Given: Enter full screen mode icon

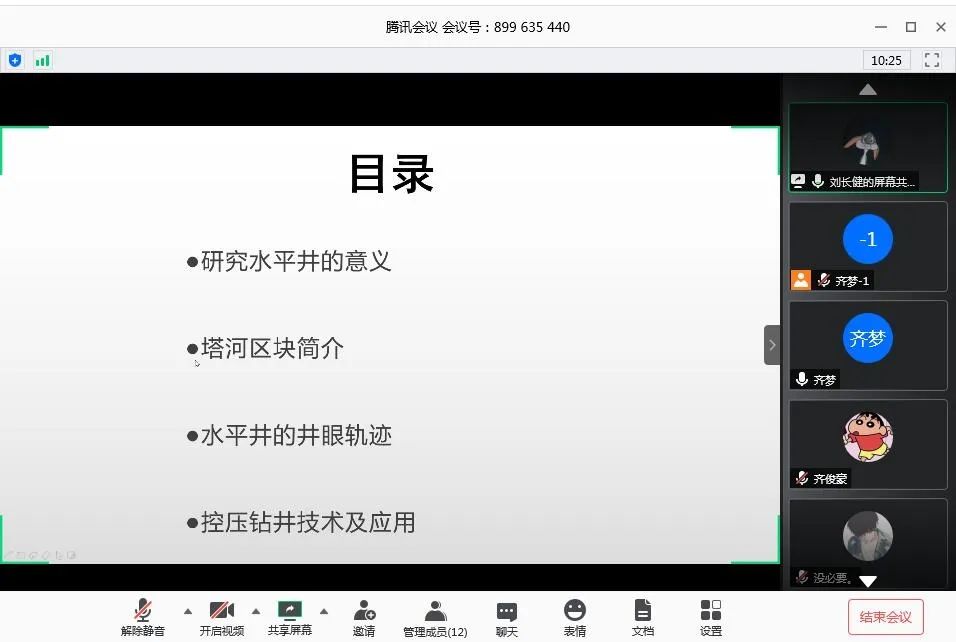Looking at the screenshot, I should click(932, 60).
